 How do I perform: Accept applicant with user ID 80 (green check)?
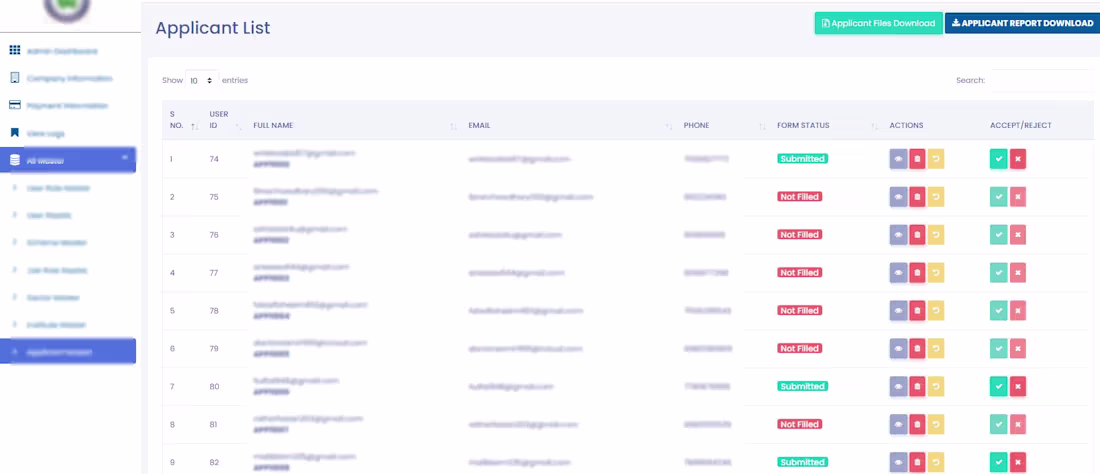coord(999,386)
